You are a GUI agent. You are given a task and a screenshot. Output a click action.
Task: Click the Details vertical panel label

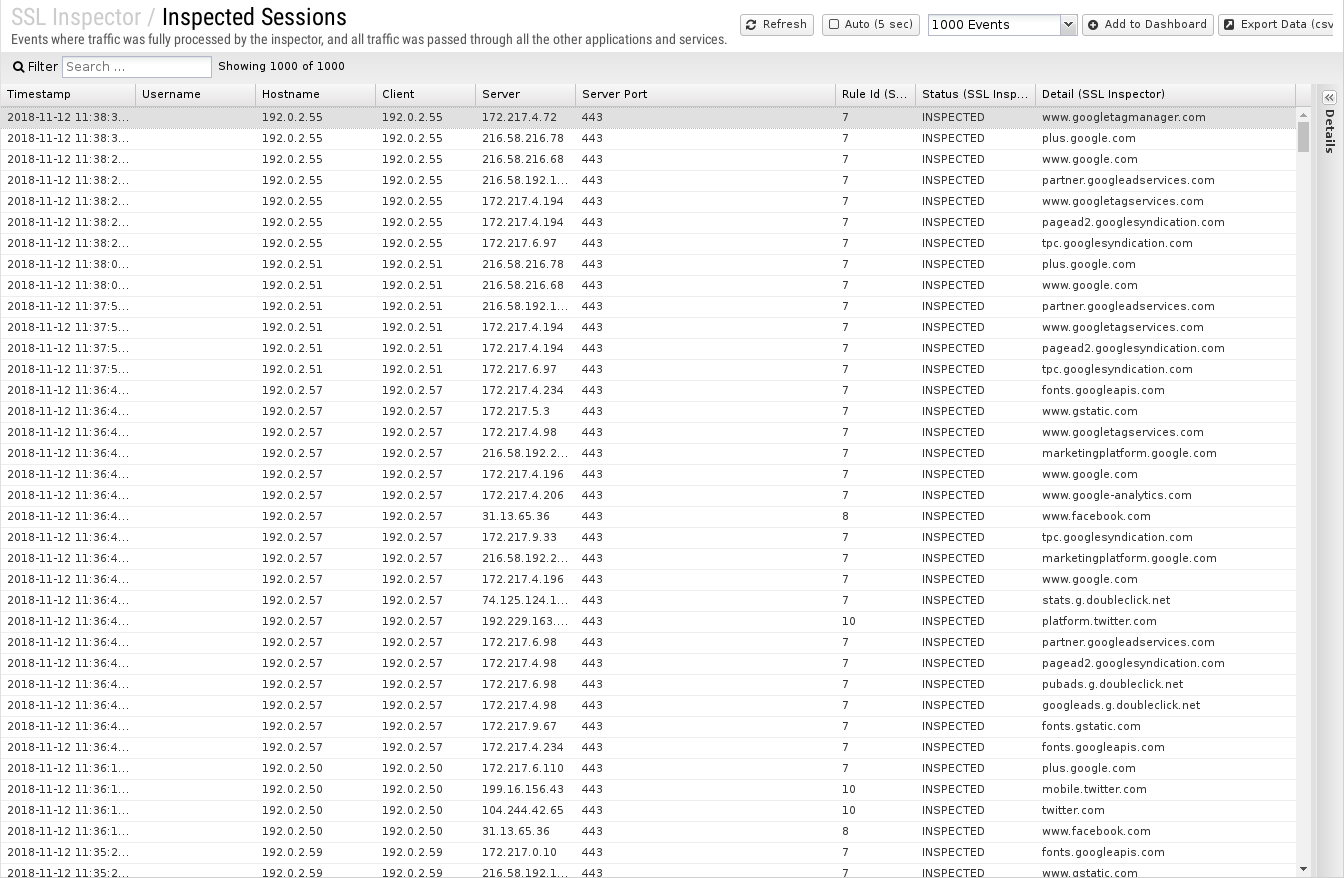coord(1329,131)
